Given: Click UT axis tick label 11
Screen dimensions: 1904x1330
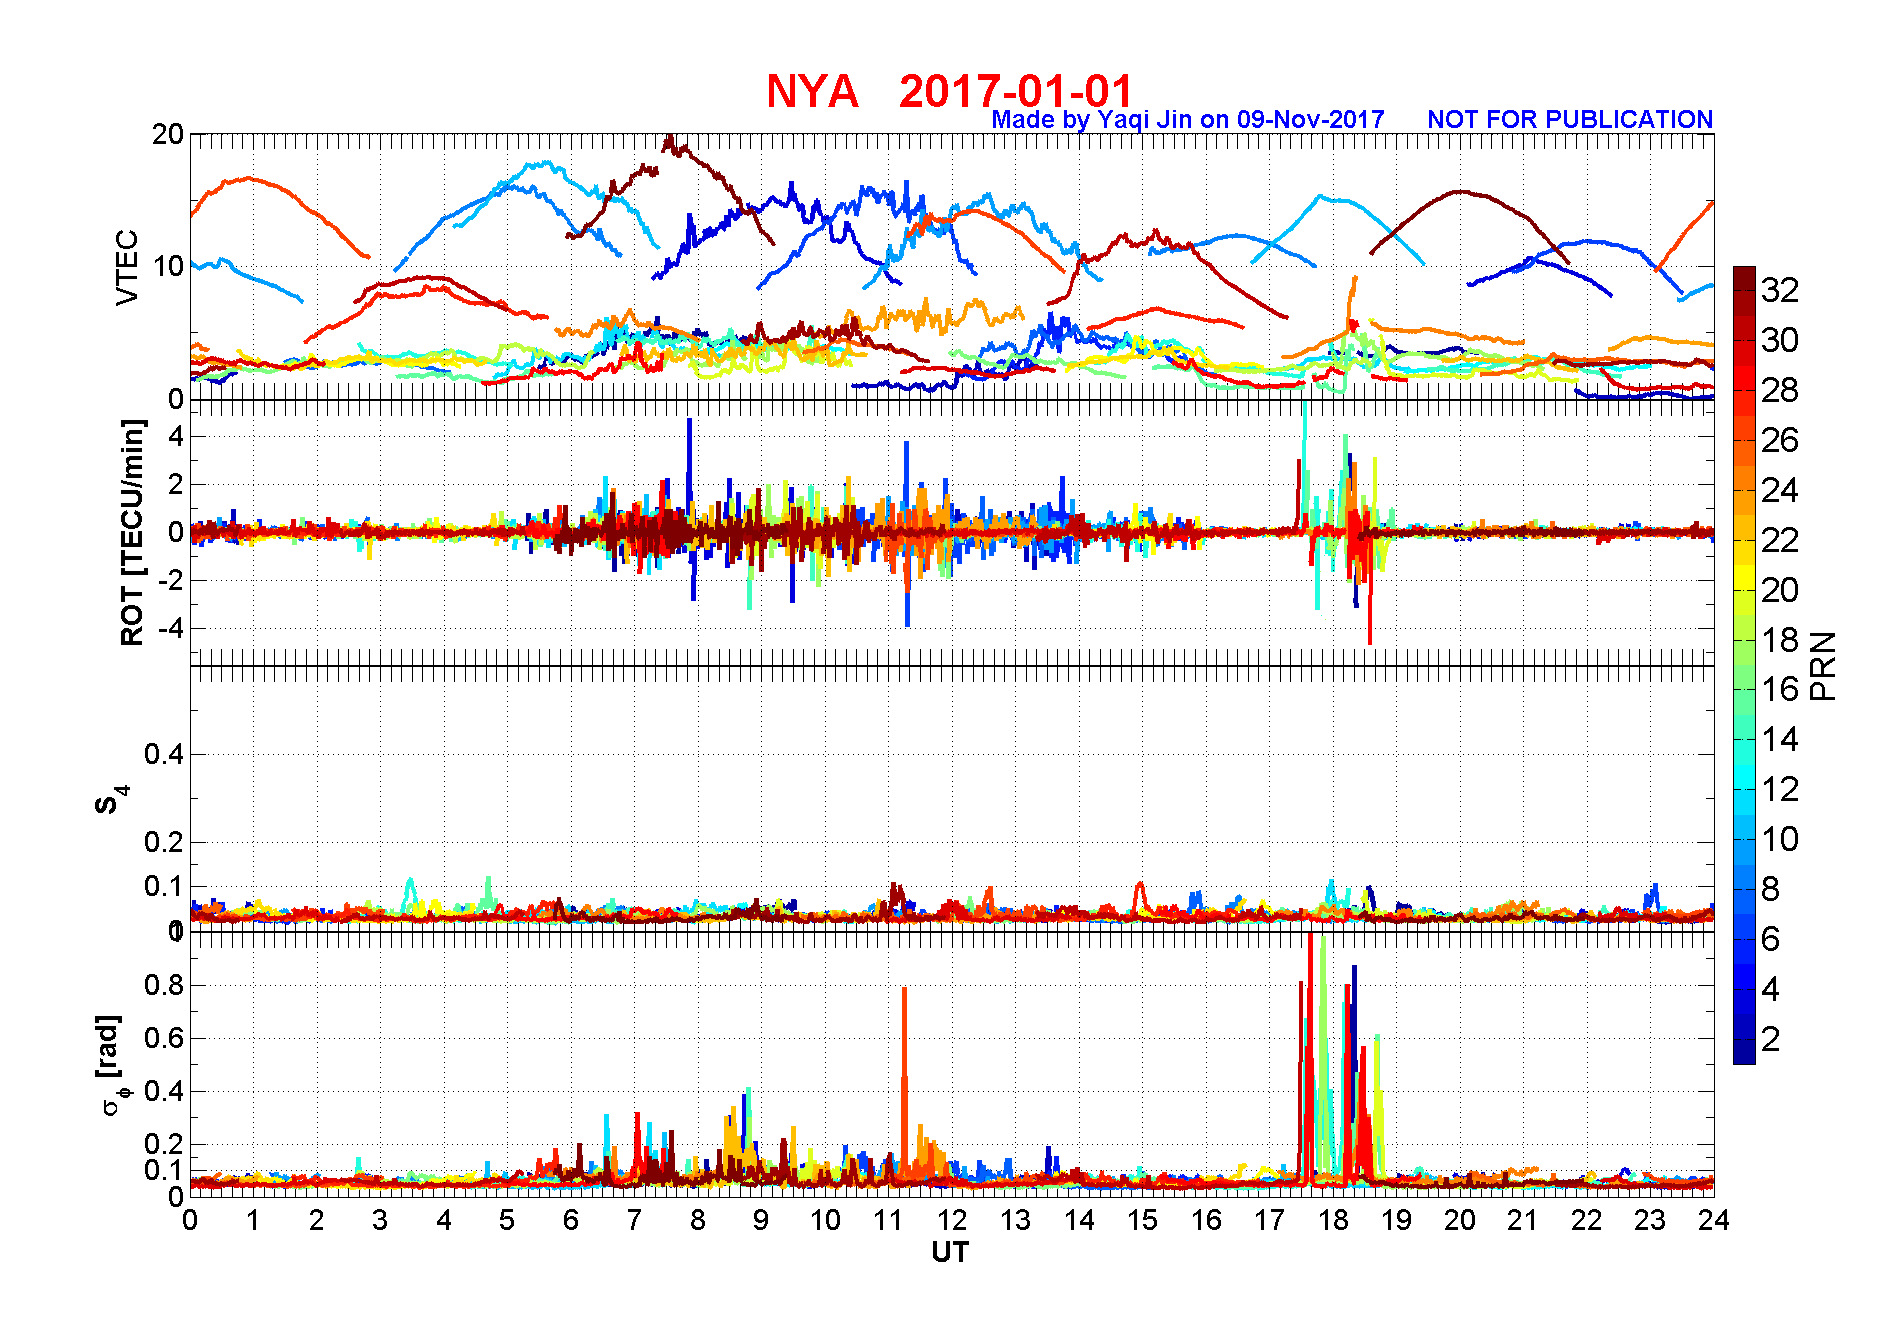Looking at the screenshot, I should 888,1220.
